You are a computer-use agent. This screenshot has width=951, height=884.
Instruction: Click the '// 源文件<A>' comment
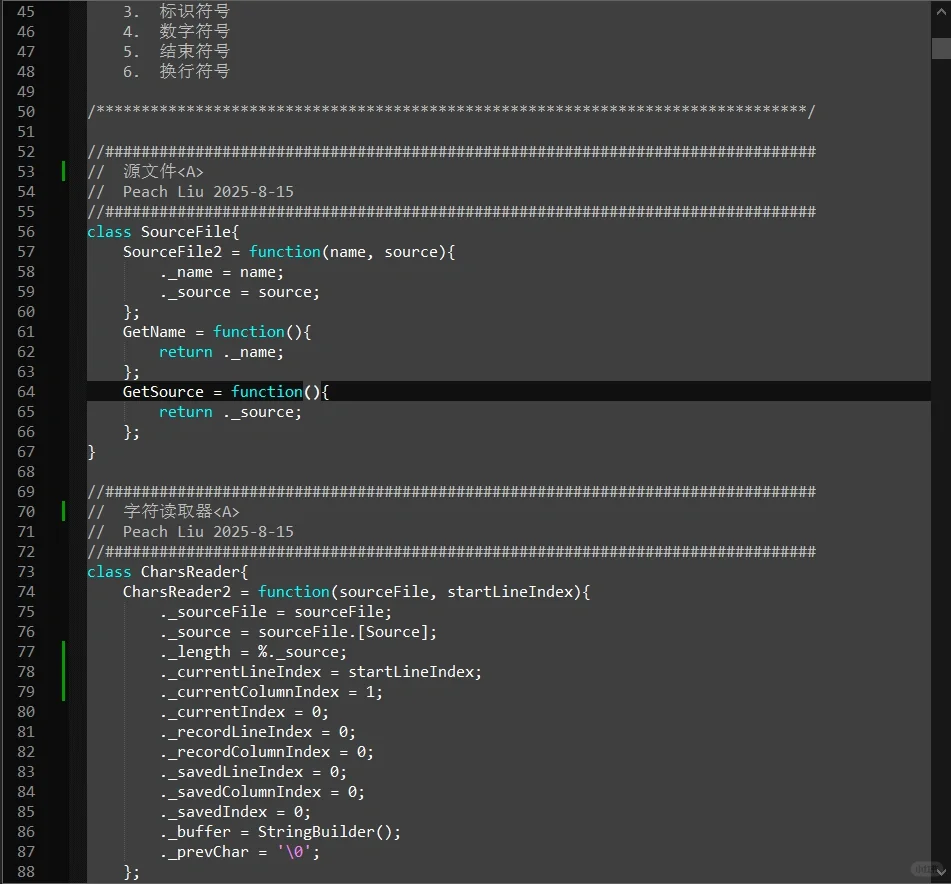pos(145,172)
